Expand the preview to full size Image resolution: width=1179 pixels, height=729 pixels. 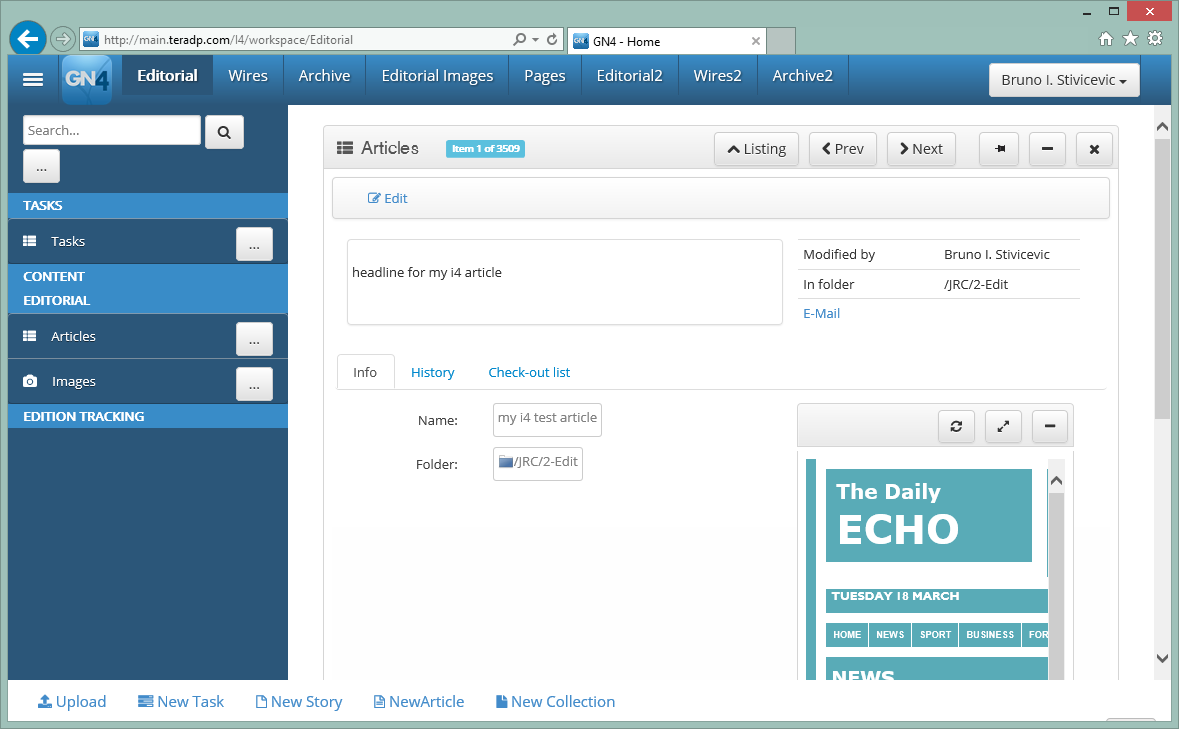coord(1003,426)
